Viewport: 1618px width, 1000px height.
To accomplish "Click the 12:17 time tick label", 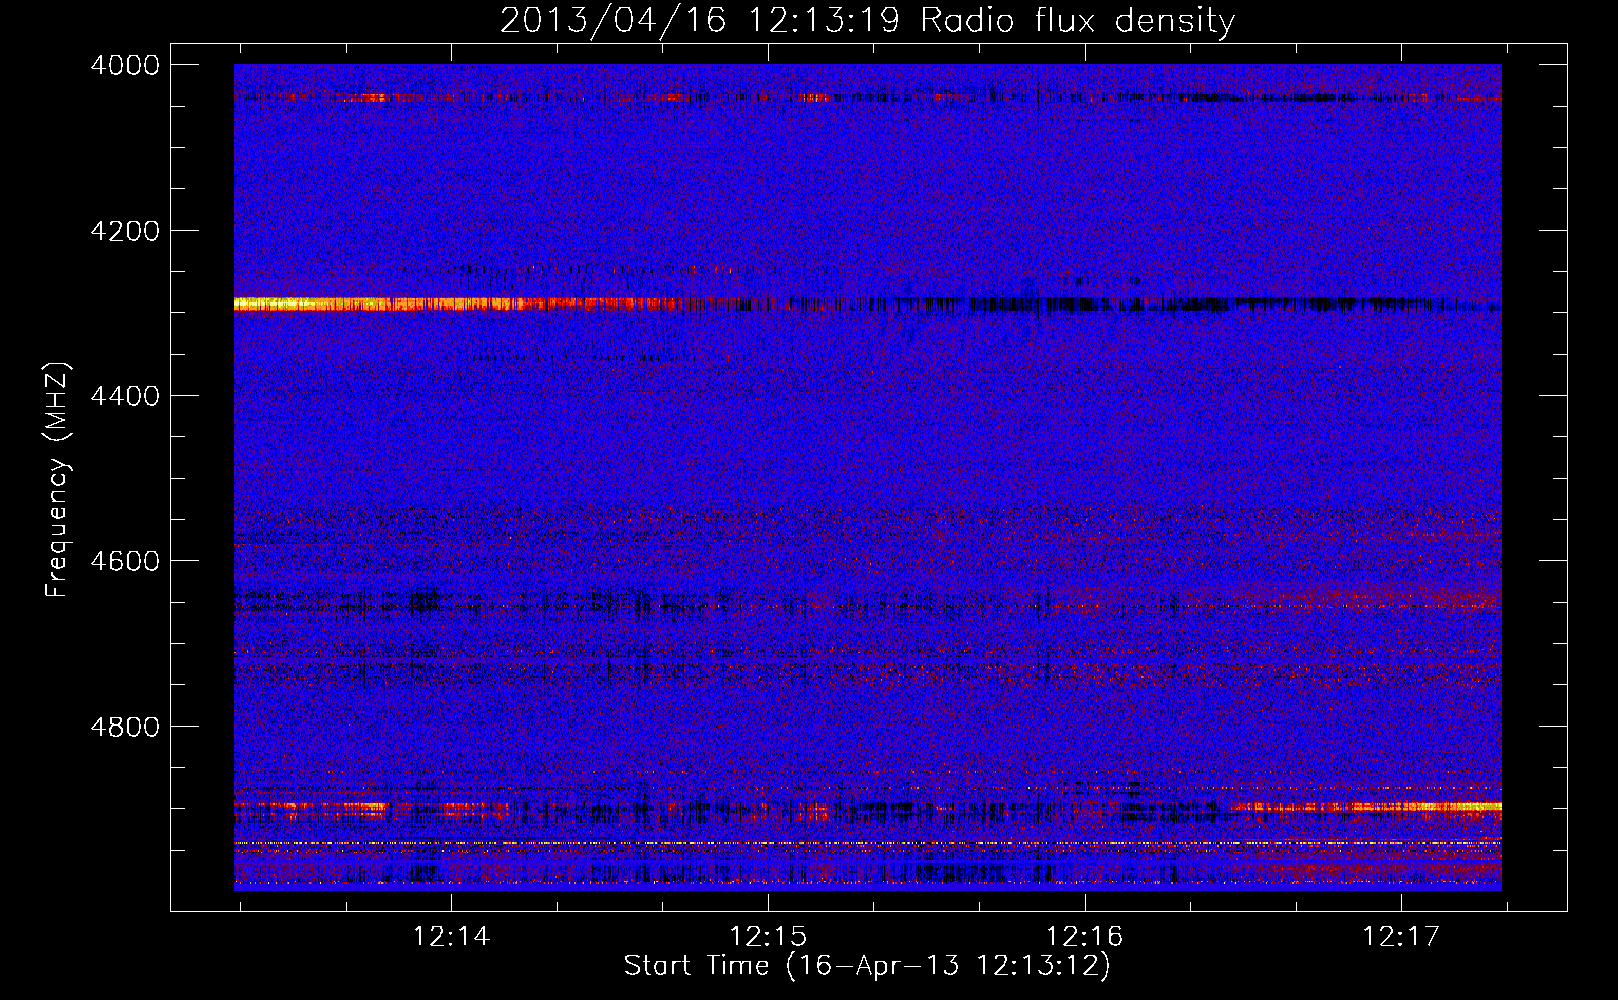I will click(1401, 936).
